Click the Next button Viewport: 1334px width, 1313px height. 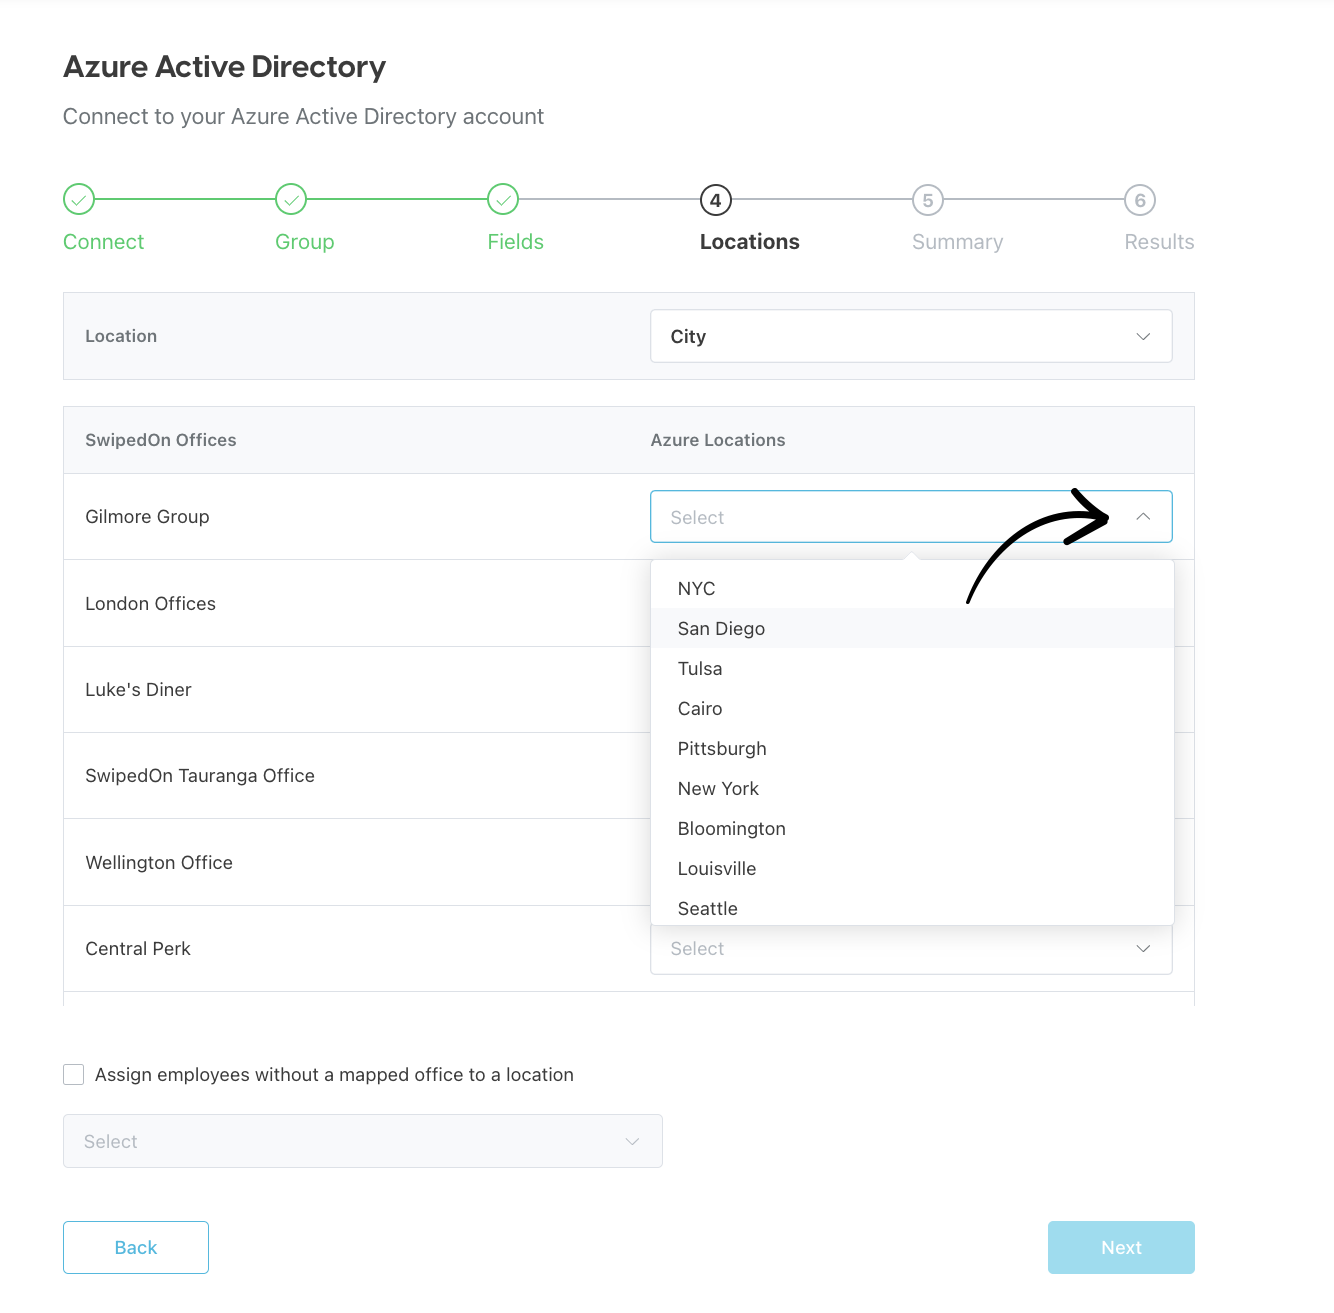pos(1120,1247)
